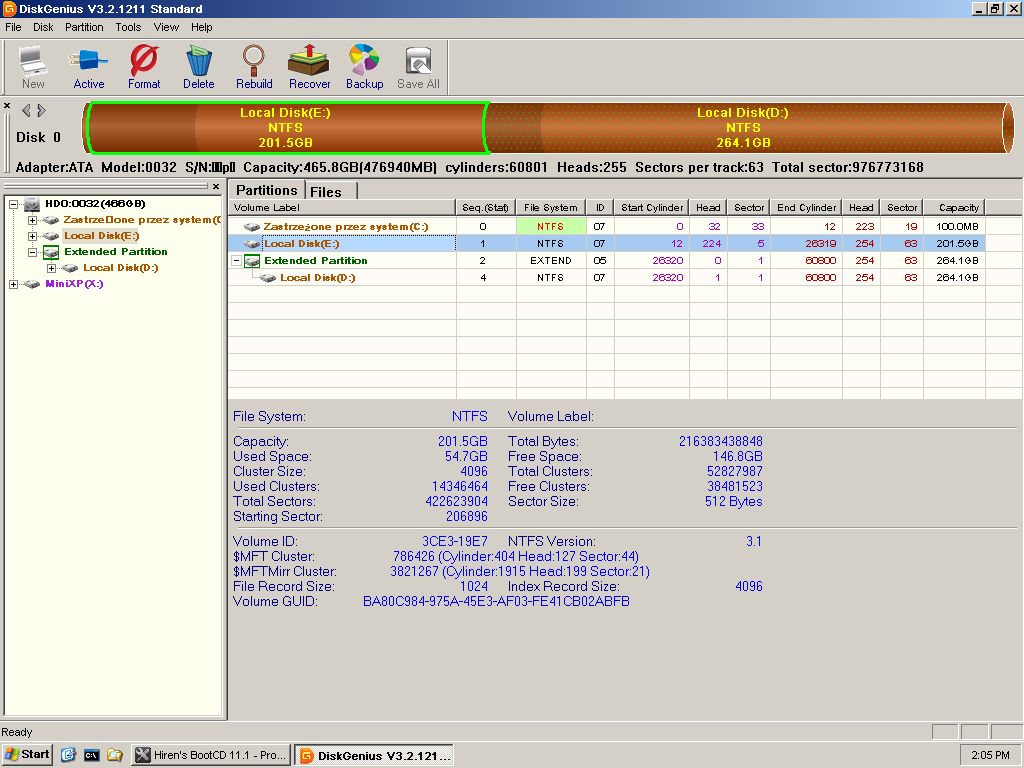This screenshot has height=768, width=1024.
Task: Click the Delete partition toolbar icon
Action: 199,67
